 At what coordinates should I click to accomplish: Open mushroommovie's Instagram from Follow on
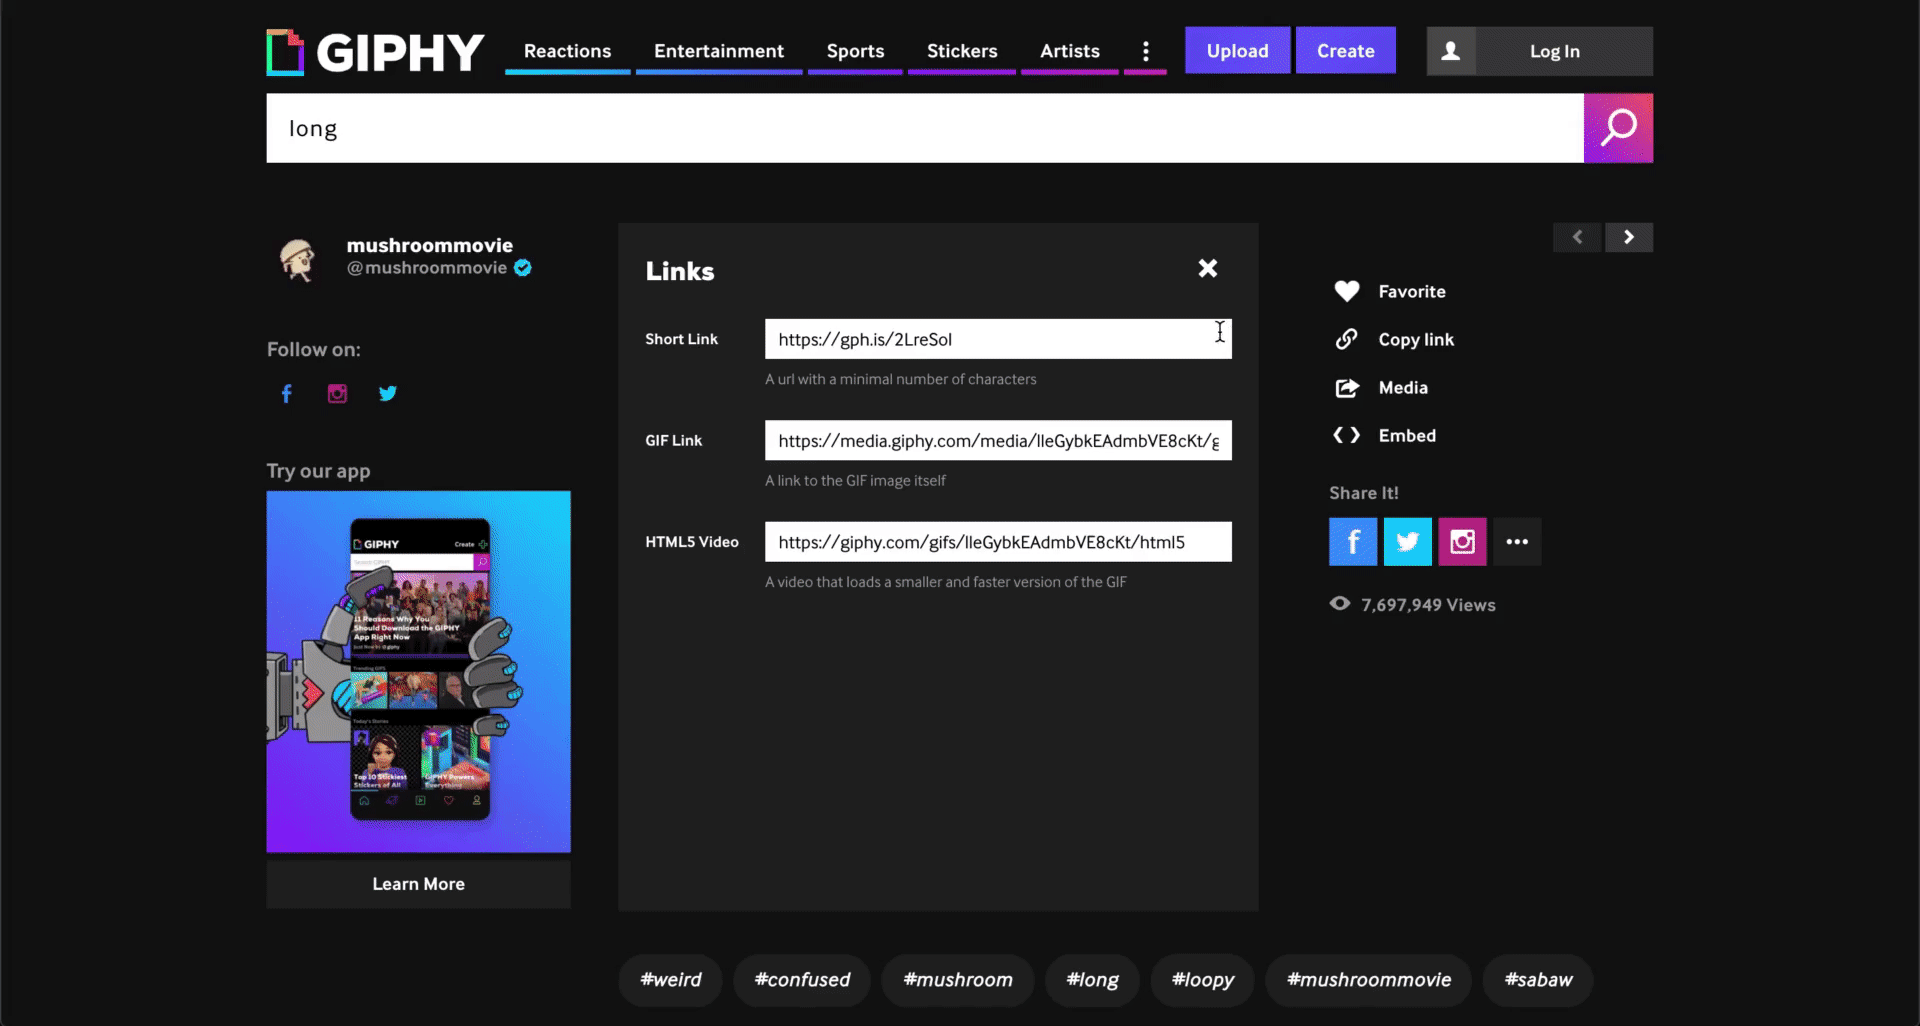pos(337,394)
